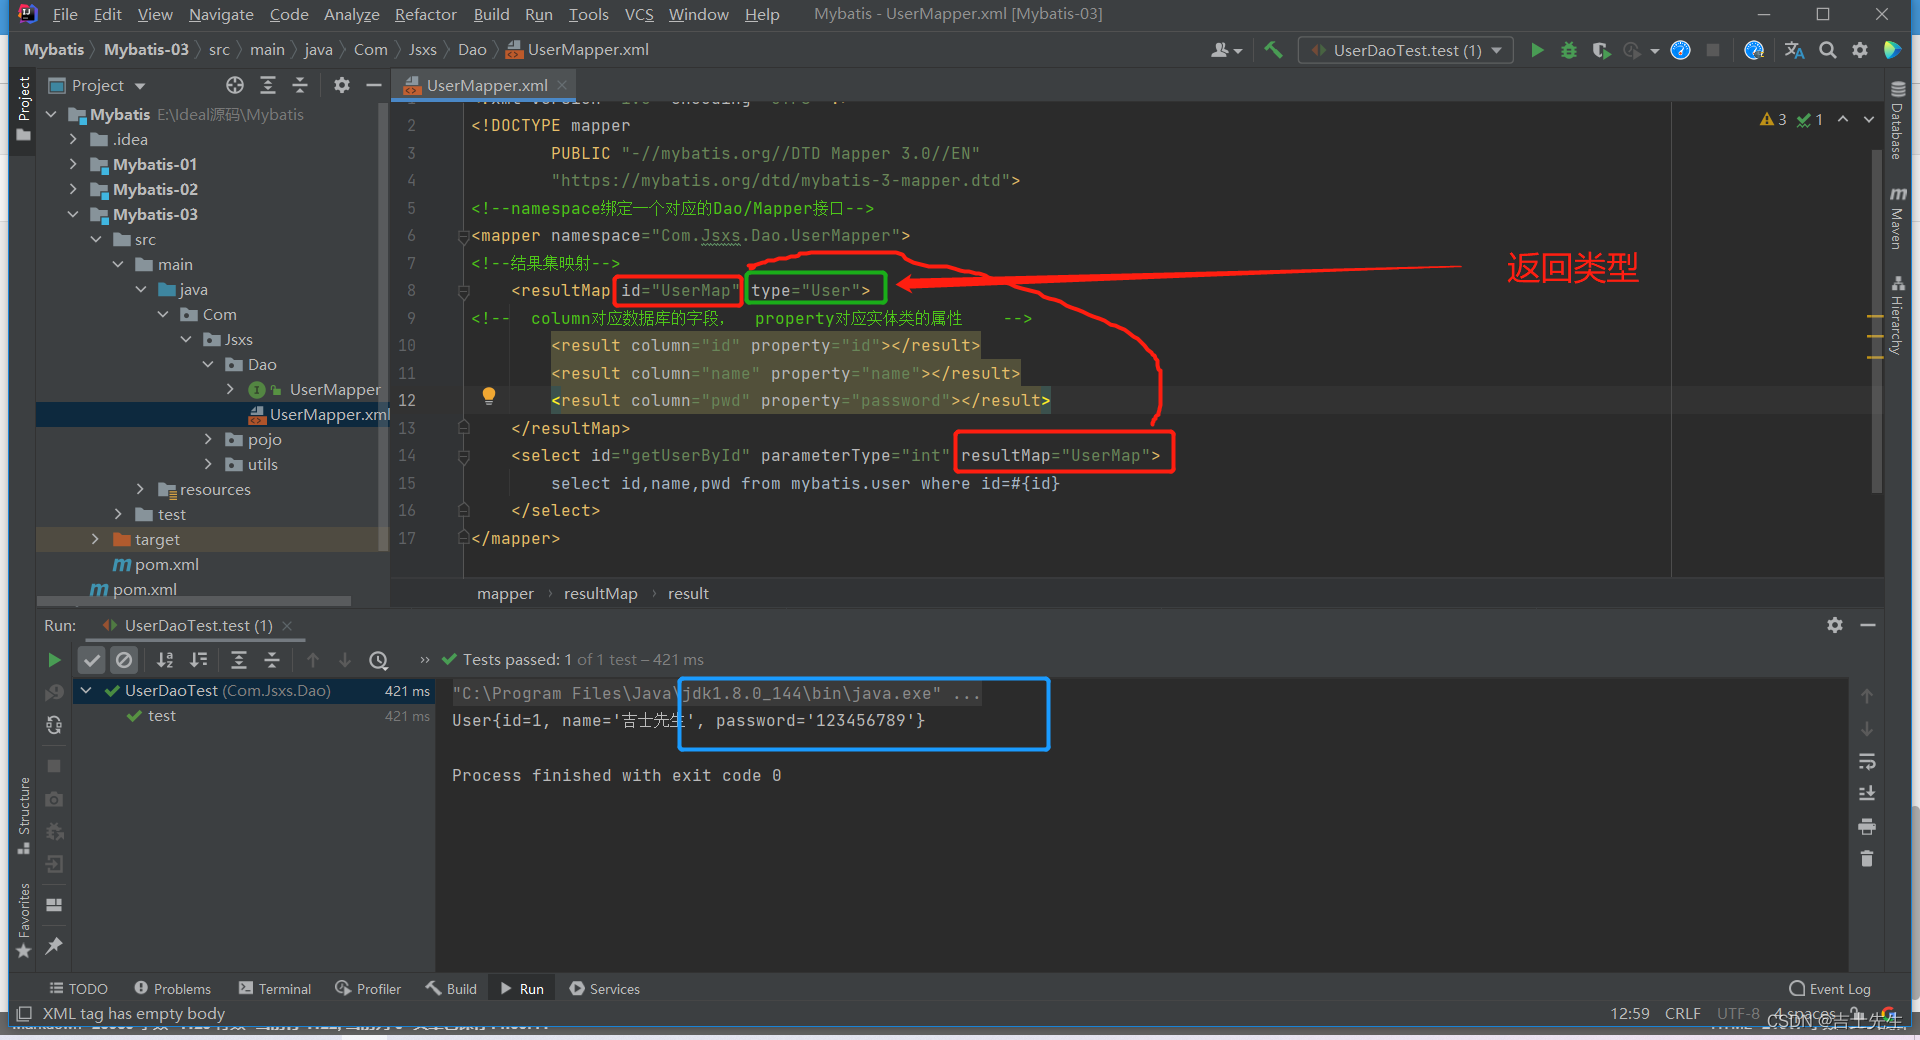This screenshot has width=1920, height=1040.
Task: Click the translate icon in top toolbar
Action: [x=1795, y=50]
